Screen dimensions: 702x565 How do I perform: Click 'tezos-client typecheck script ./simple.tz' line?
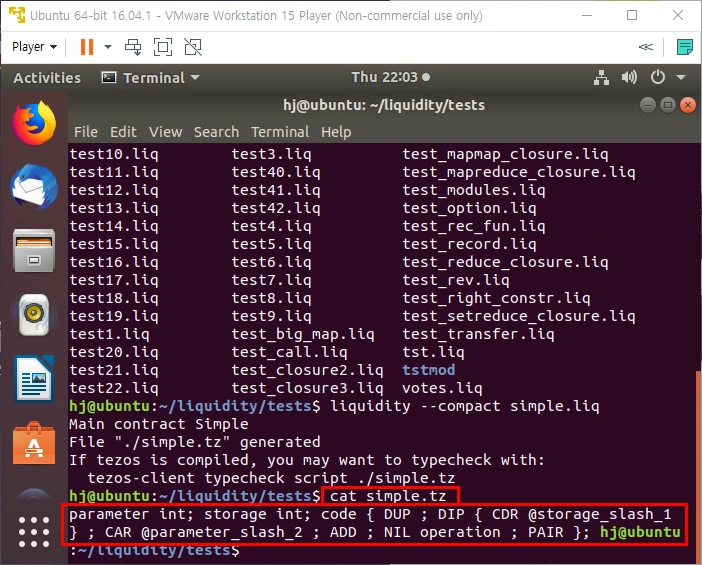[271, 478]
